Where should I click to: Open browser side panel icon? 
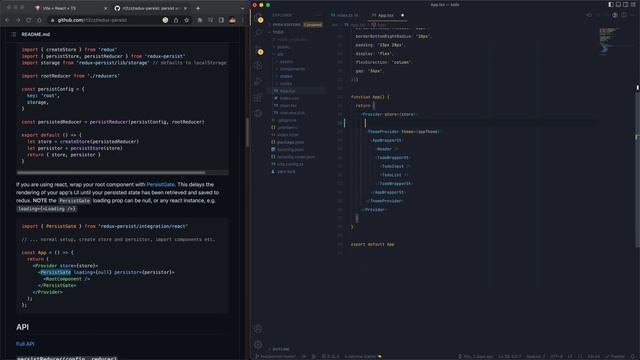click(x=221, y=20)
